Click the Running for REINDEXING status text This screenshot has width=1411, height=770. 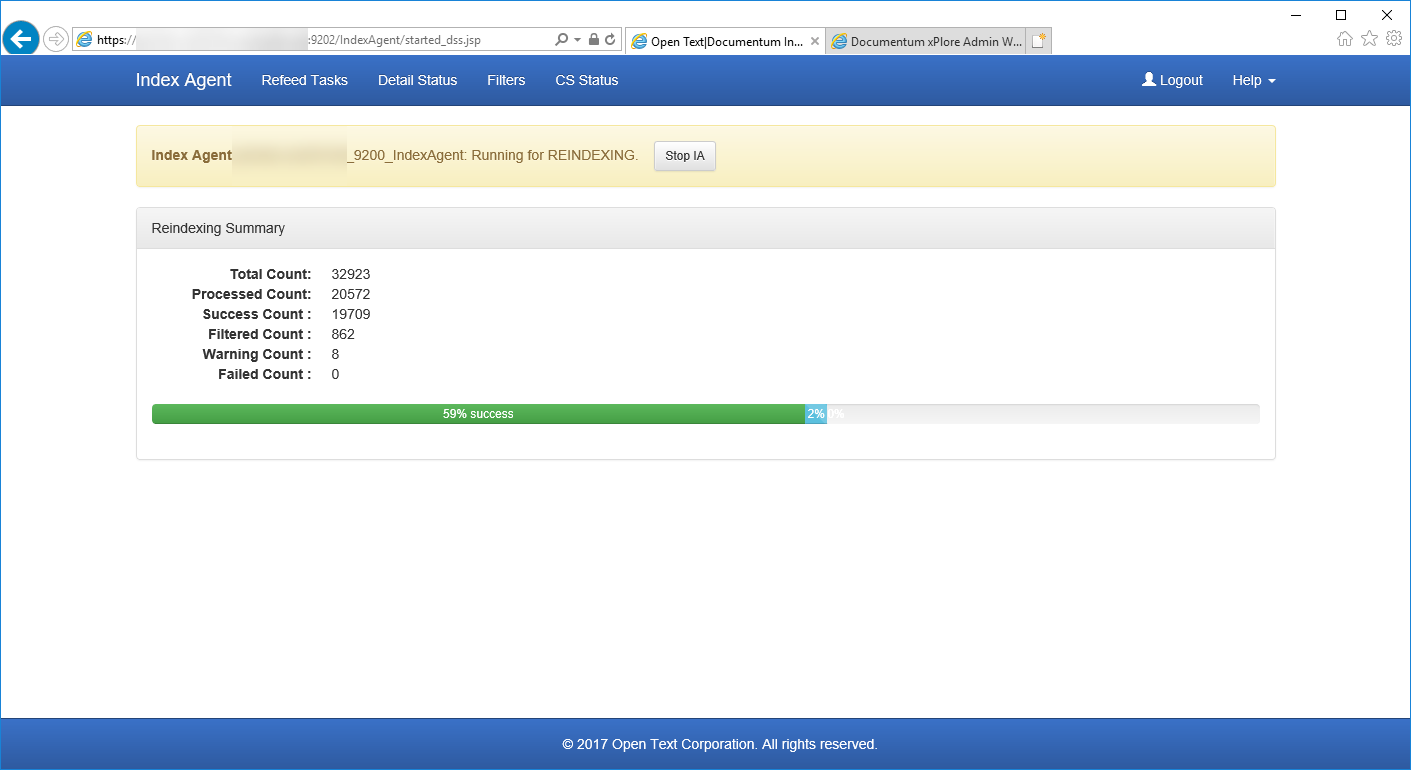coord(555,155)
